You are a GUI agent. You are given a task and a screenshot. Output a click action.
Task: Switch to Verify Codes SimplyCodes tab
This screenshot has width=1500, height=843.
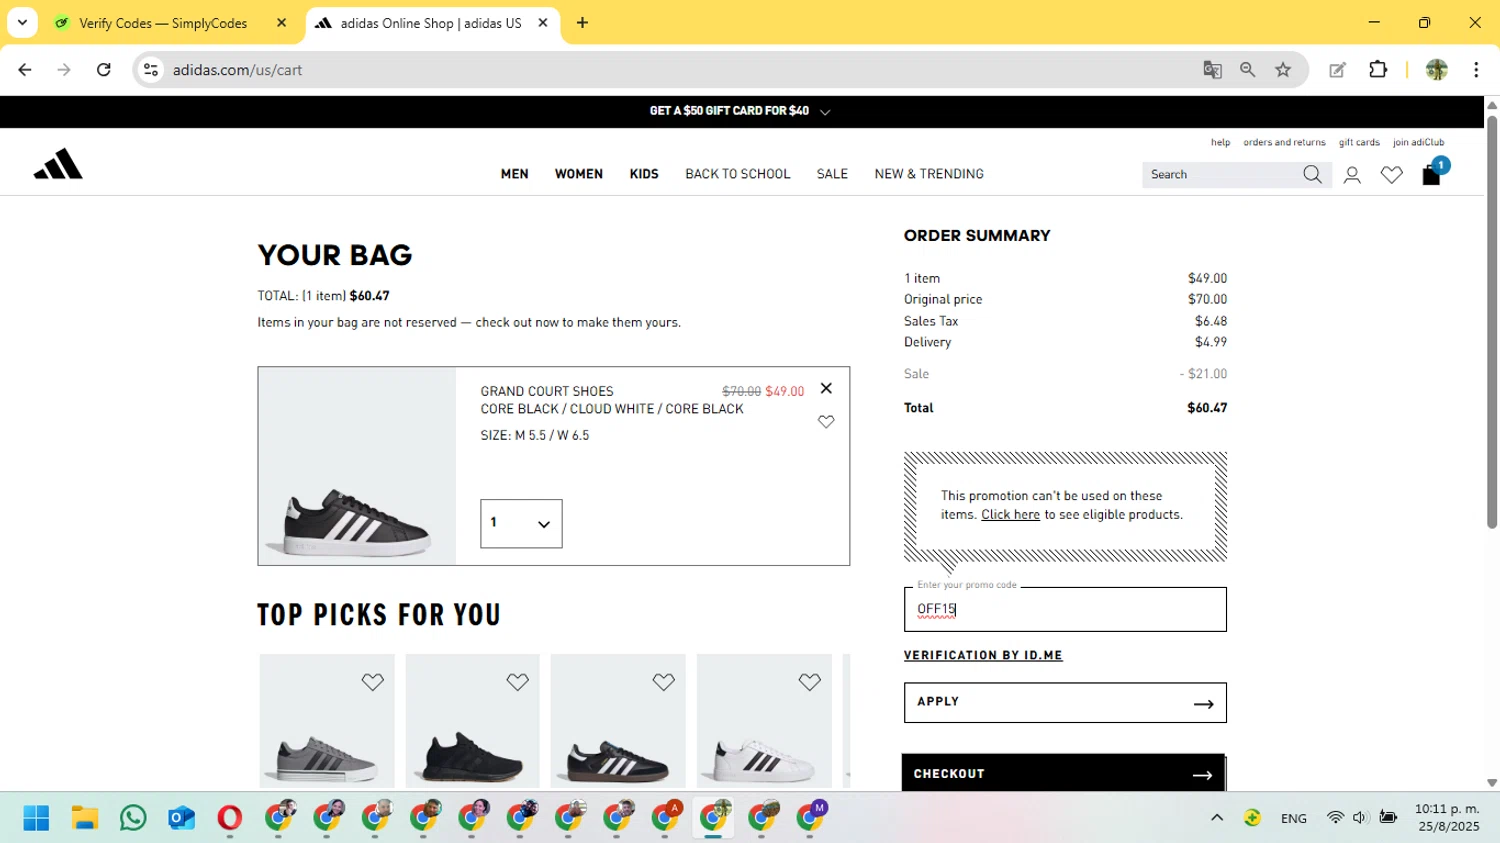tap(165, 23)
